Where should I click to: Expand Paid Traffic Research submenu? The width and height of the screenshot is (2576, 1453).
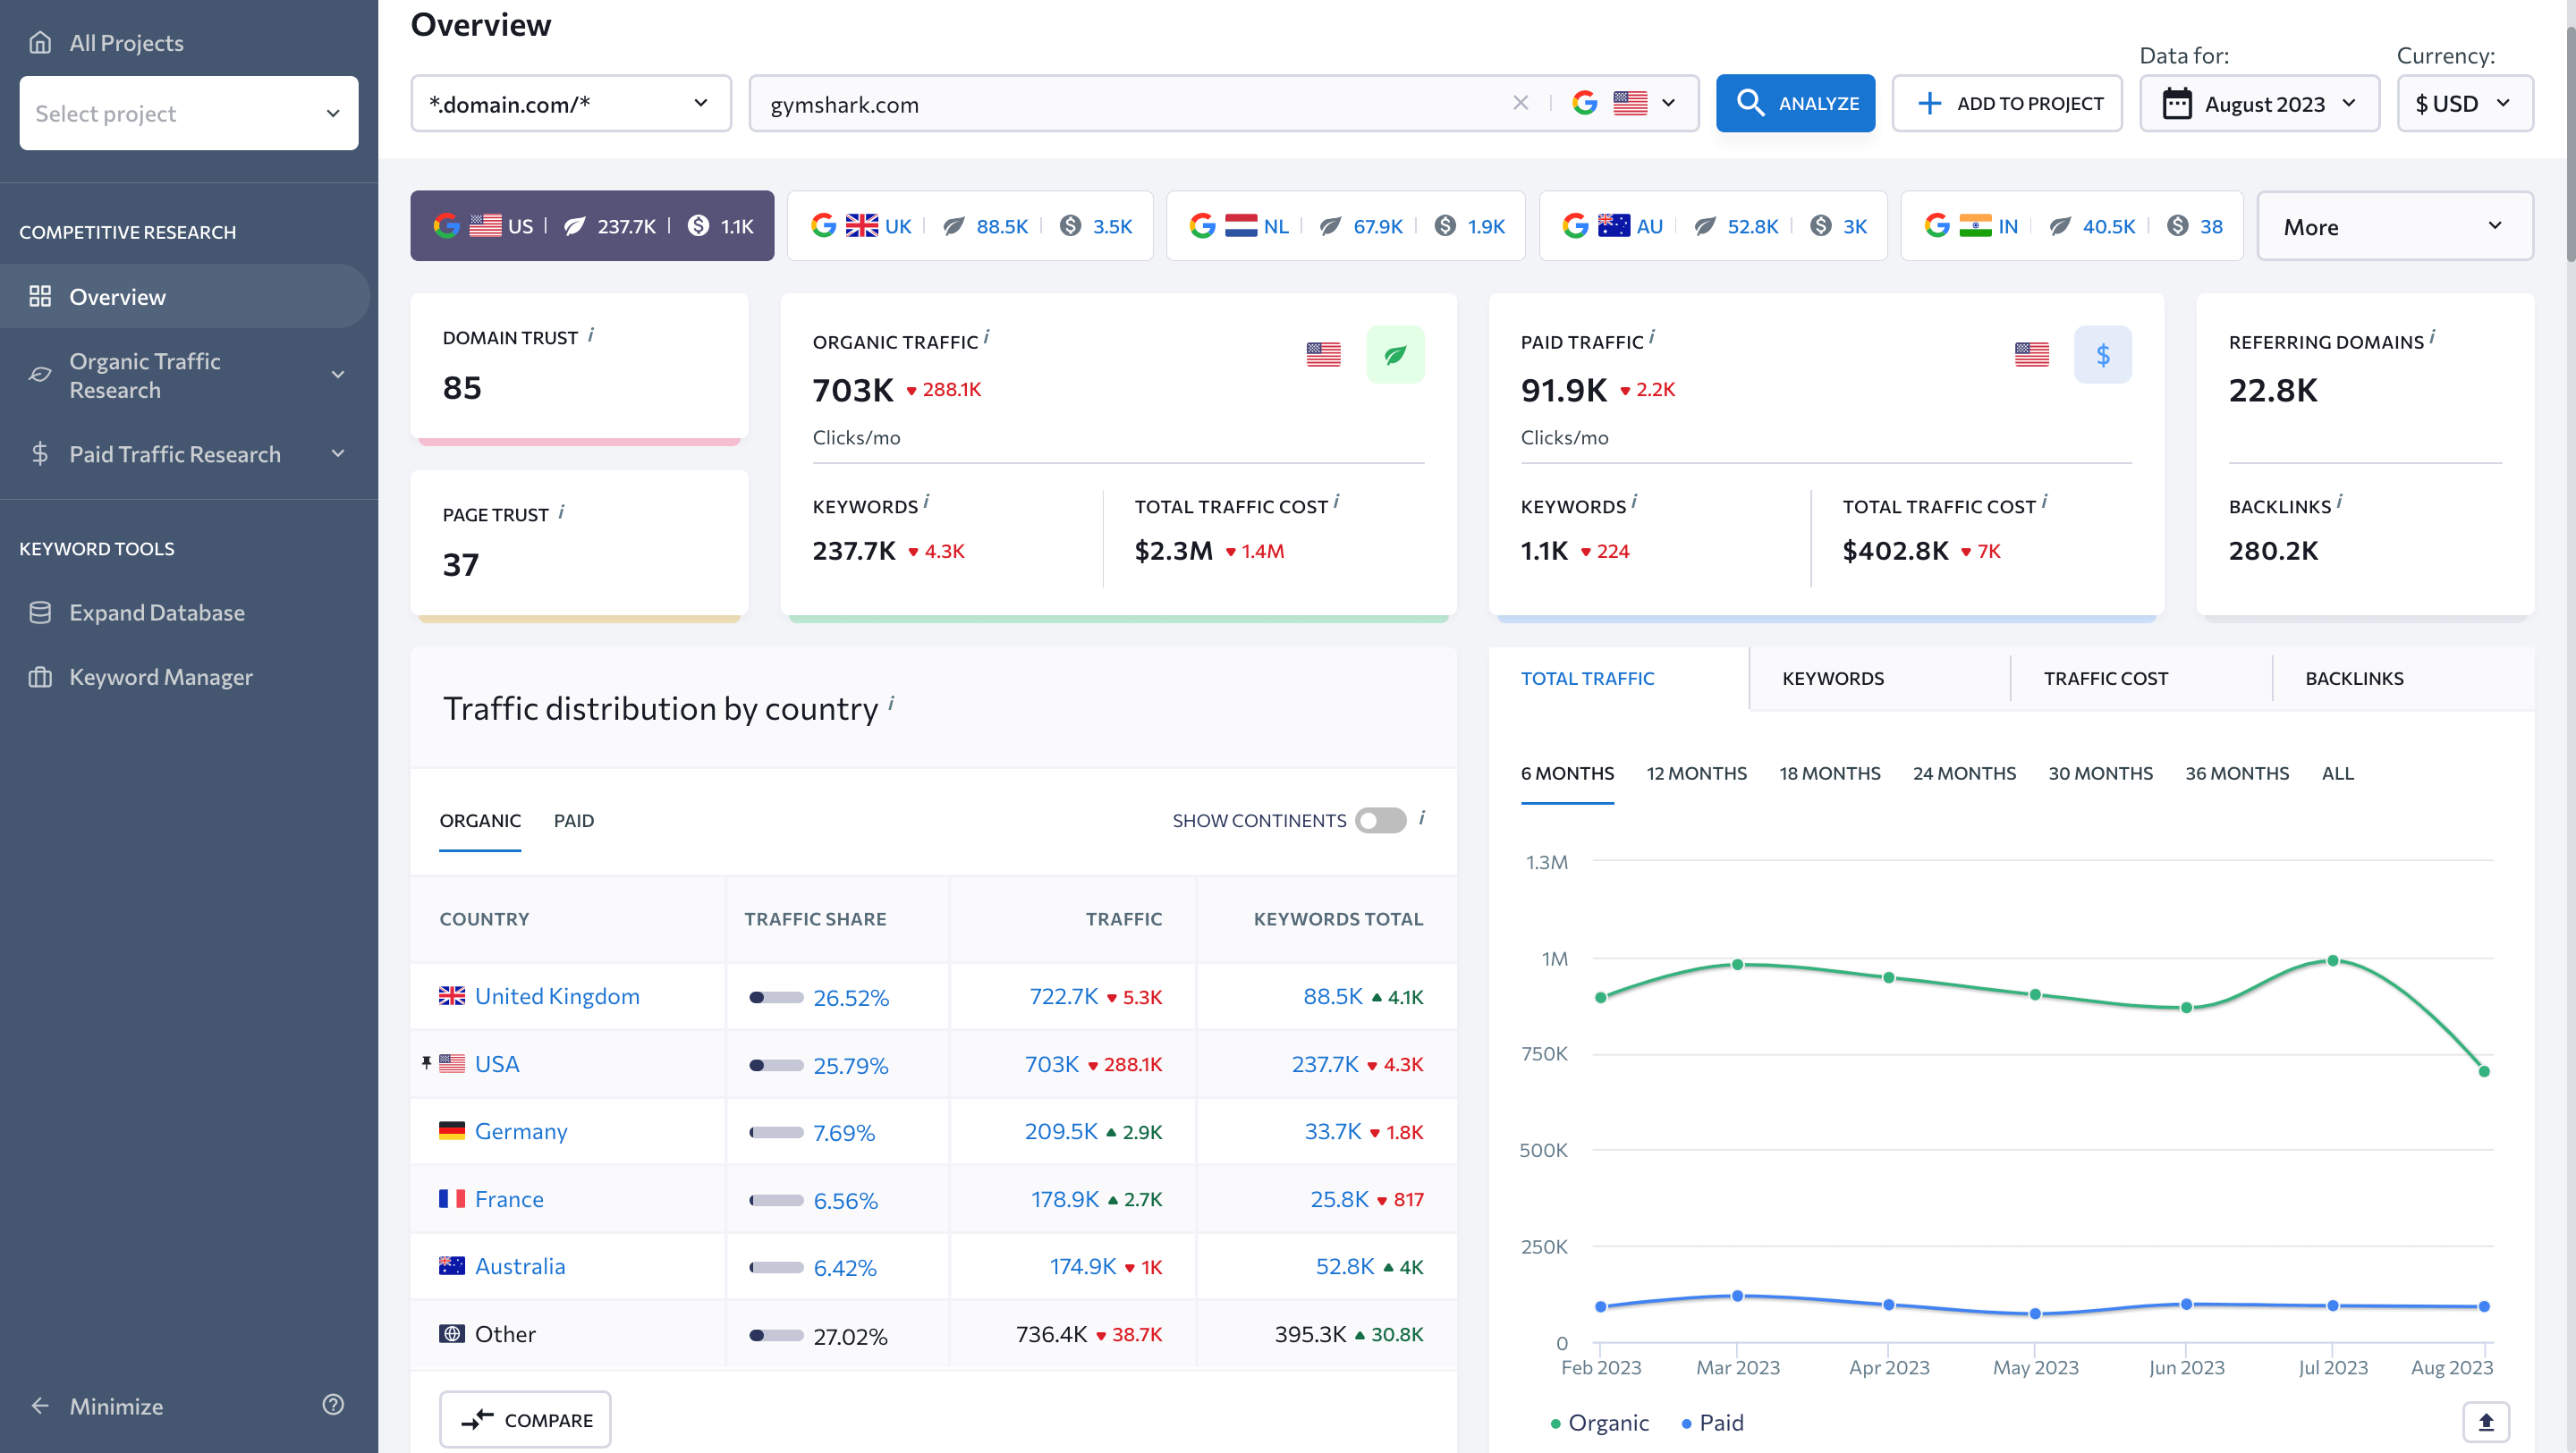click(338, 454)
